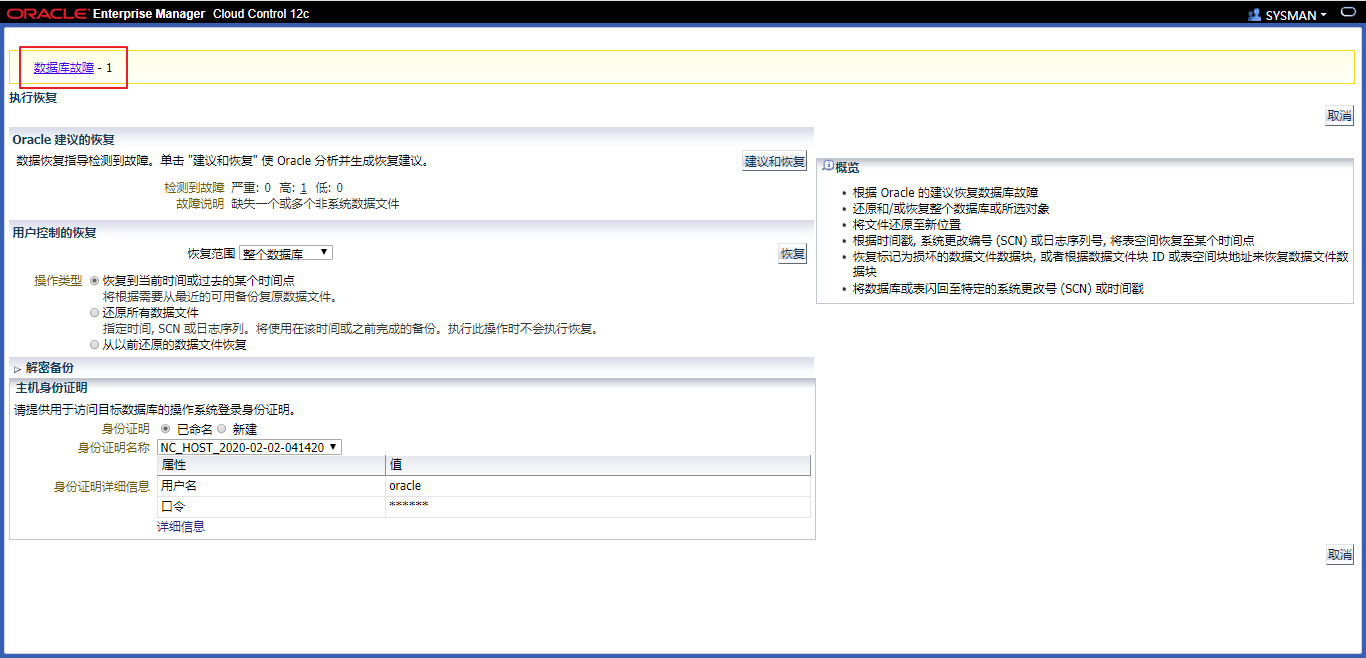The image size is (1366, 658).
Task: Click the 概览 info icon
Action: pyautogui.click(x=828, y=166)
